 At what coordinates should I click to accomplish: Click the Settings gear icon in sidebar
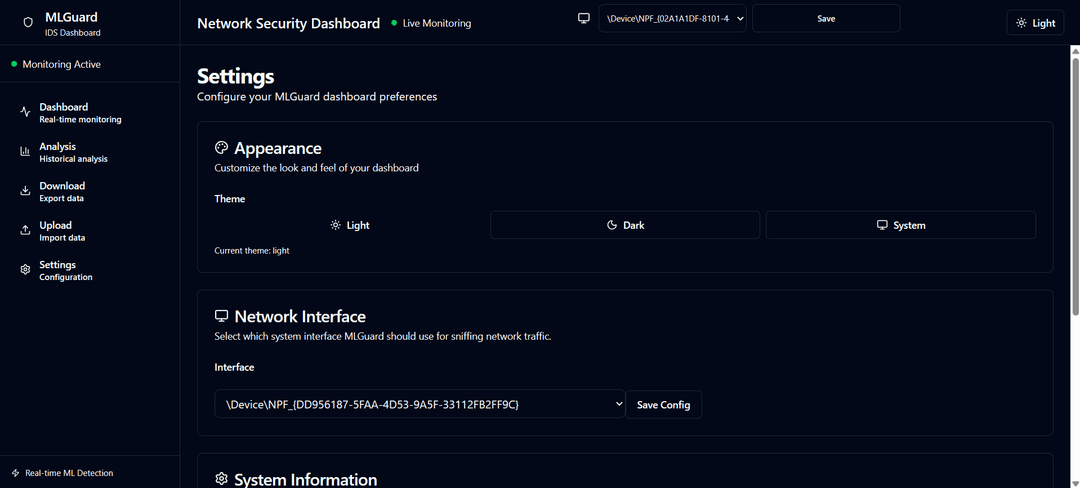(25, 270)
